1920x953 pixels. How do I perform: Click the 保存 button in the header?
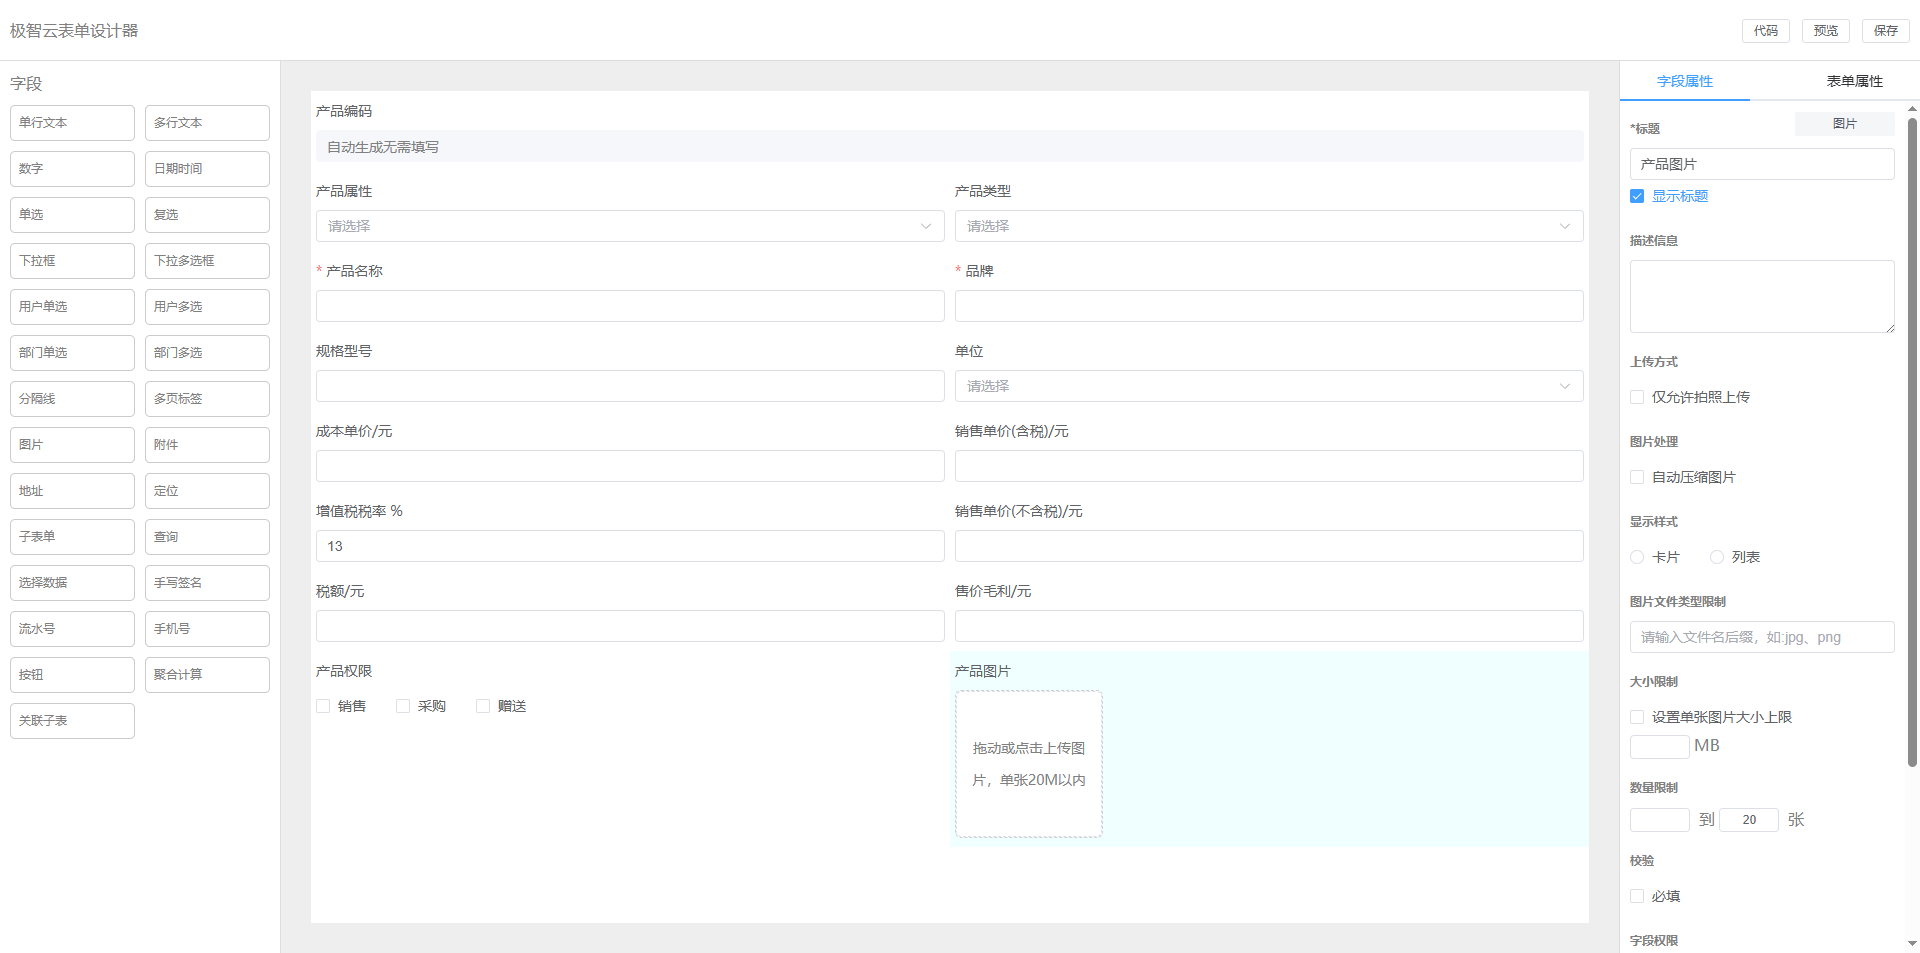click(1885, 31)
